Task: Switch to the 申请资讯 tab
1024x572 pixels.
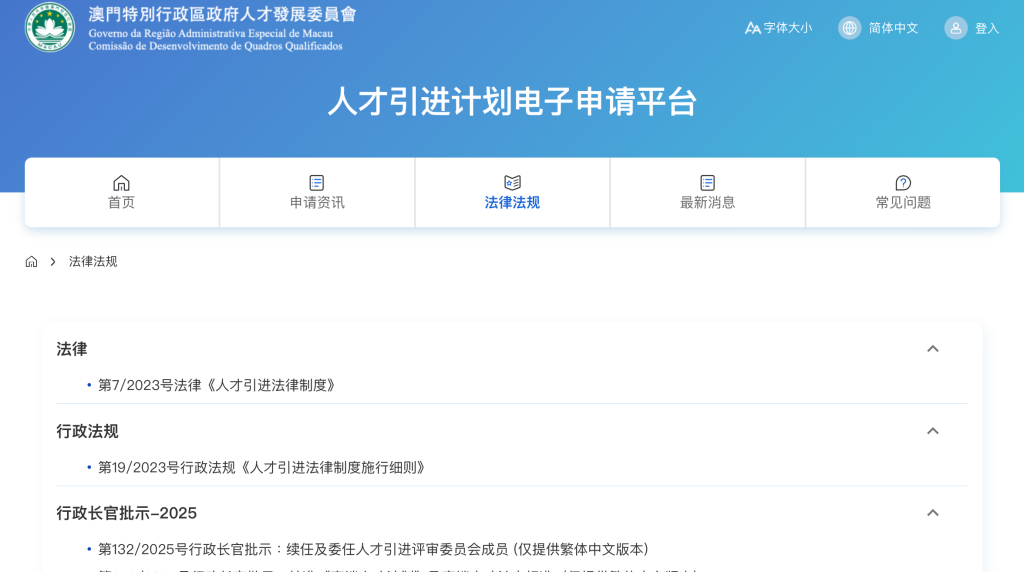Action: click(x=317, y=202)
